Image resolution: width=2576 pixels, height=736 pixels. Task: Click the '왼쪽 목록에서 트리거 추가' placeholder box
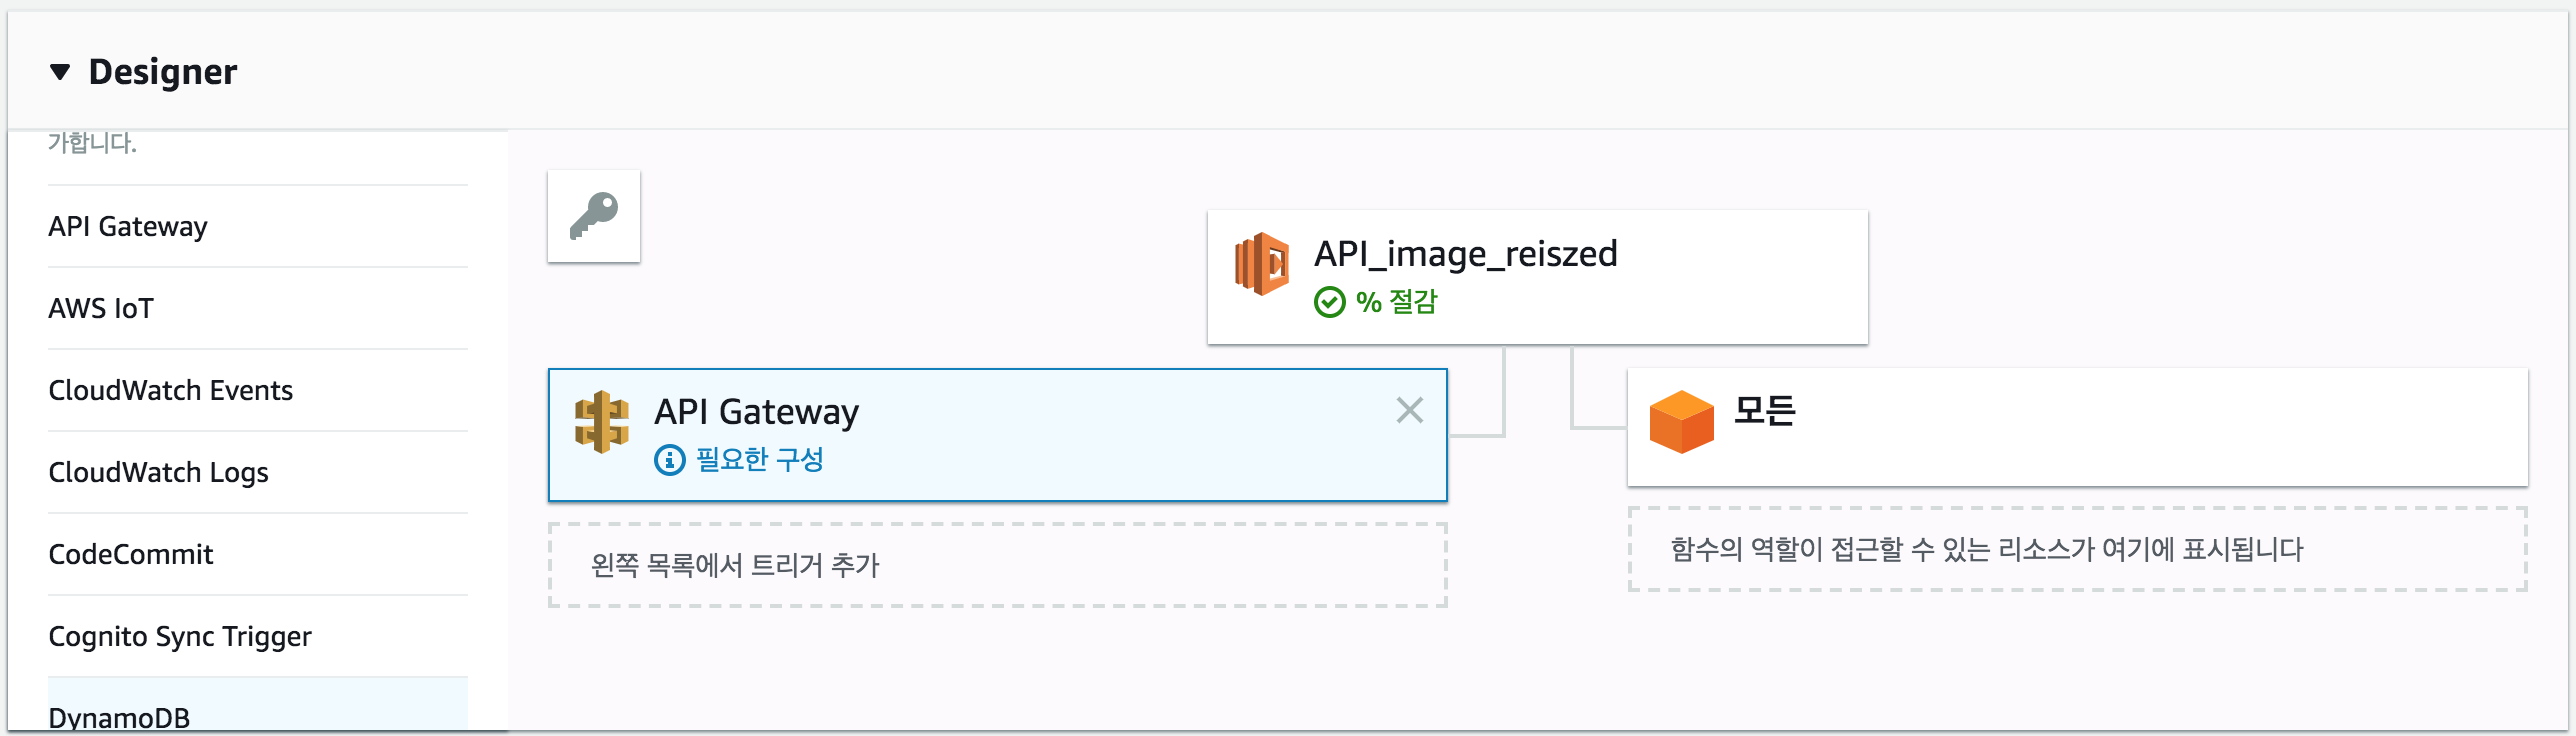(998, 565)
